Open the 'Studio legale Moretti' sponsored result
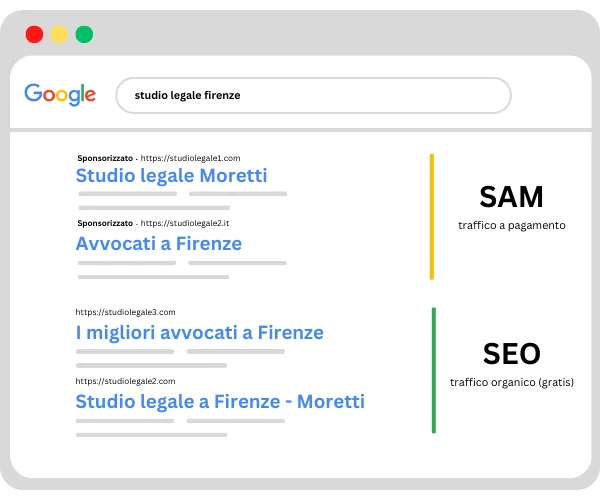 pyautogui.click(x=171, y=176)
